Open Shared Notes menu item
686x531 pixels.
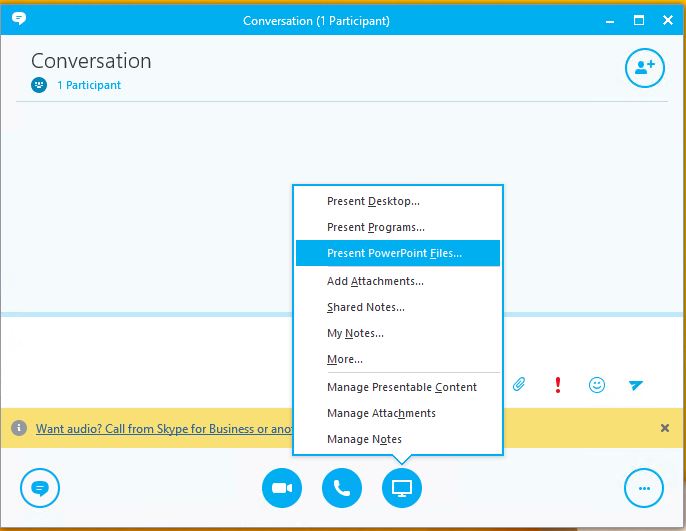(x=365, y=308)
